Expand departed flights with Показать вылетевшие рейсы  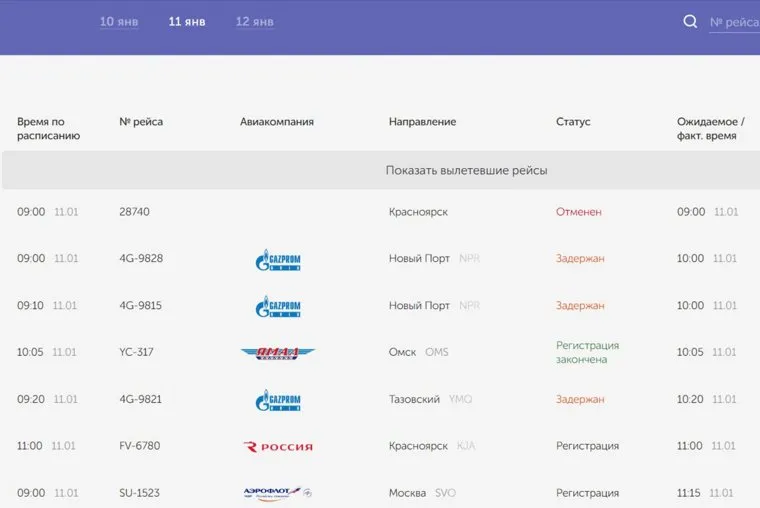[x=466, y=171]
